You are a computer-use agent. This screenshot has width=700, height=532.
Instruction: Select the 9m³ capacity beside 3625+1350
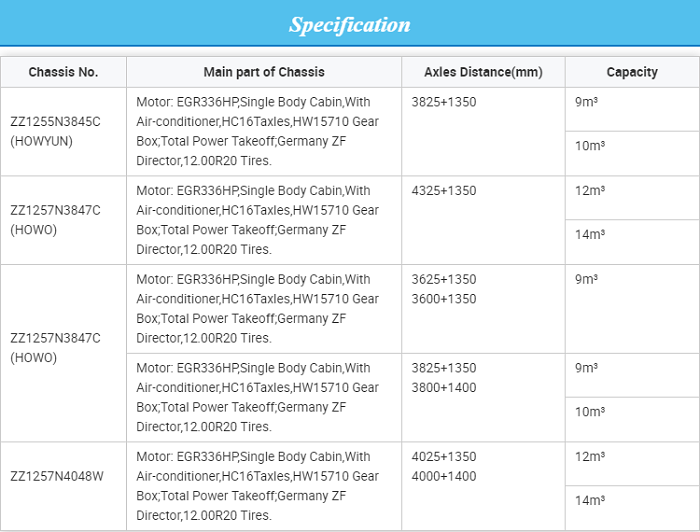click(x=586, y=280)
